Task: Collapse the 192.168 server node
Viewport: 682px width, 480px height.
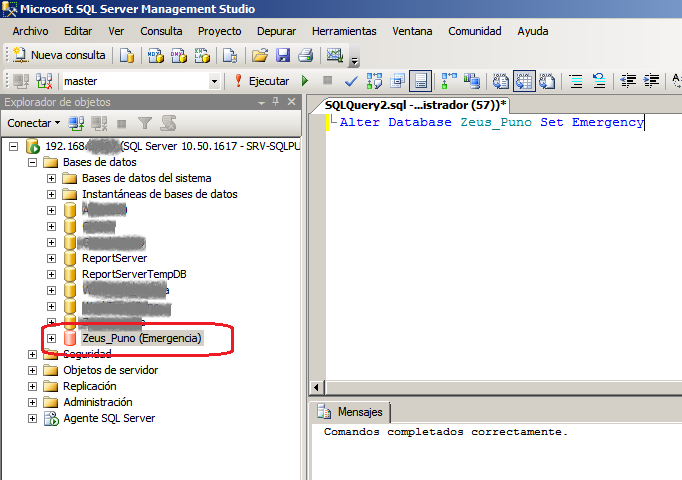Action: (x=13, y=147)
